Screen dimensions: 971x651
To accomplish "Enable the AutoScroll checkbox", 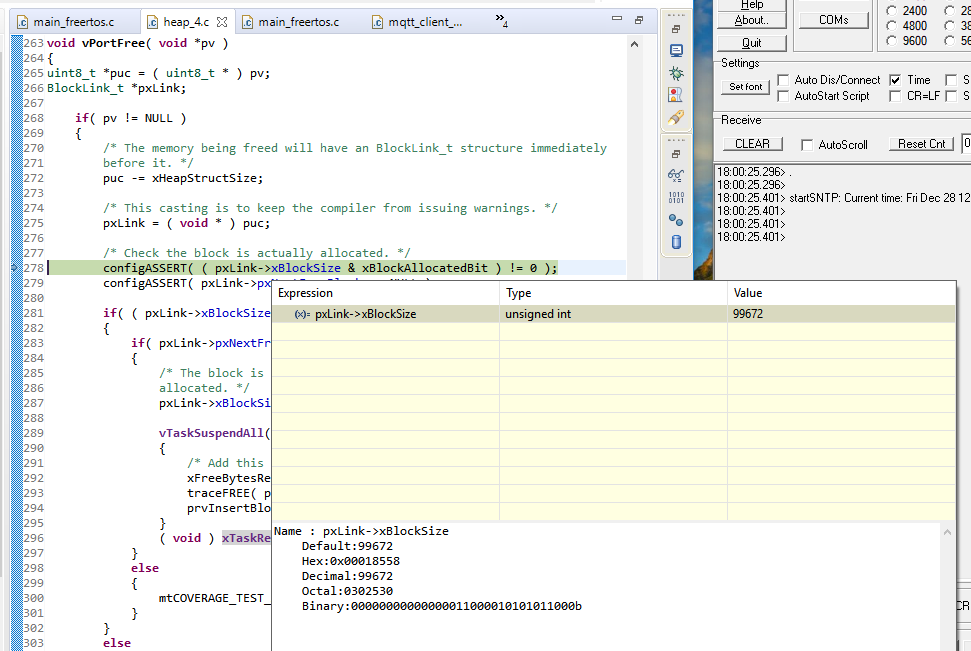I will pos(808,144).
